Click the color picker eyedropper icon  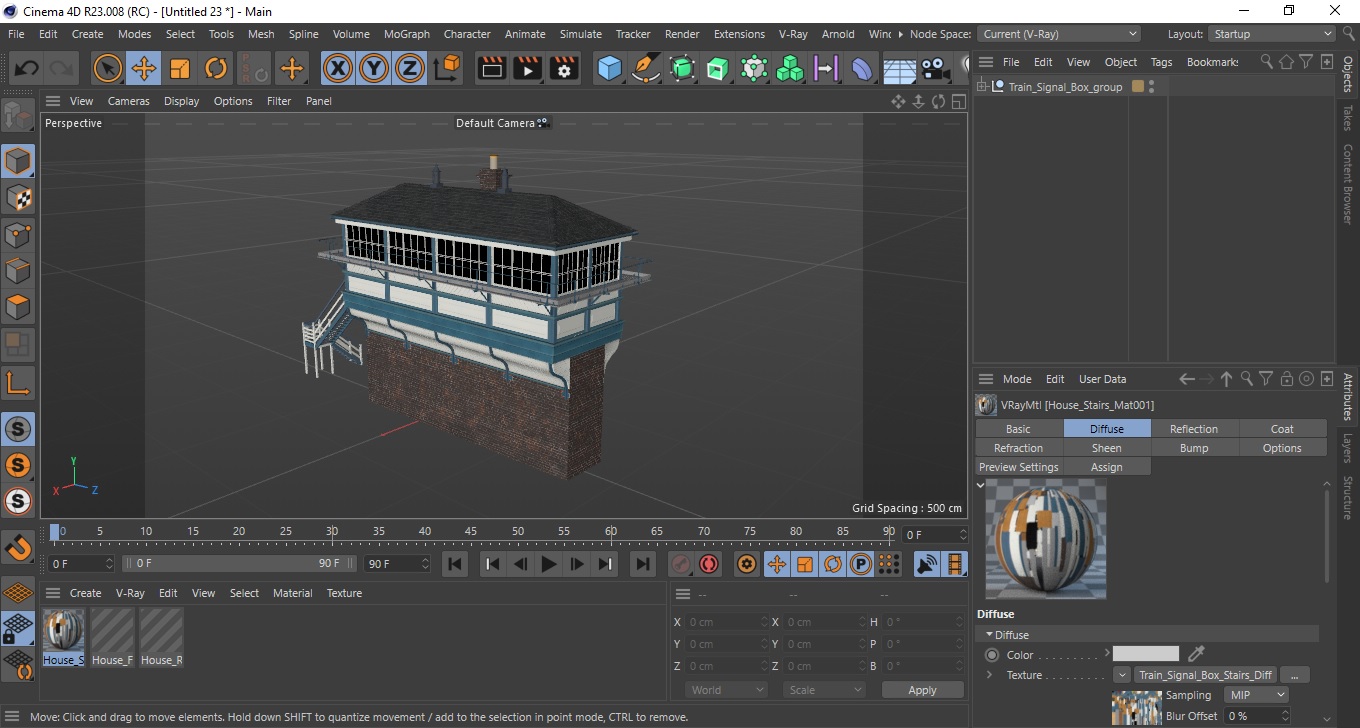[1196, 655]
